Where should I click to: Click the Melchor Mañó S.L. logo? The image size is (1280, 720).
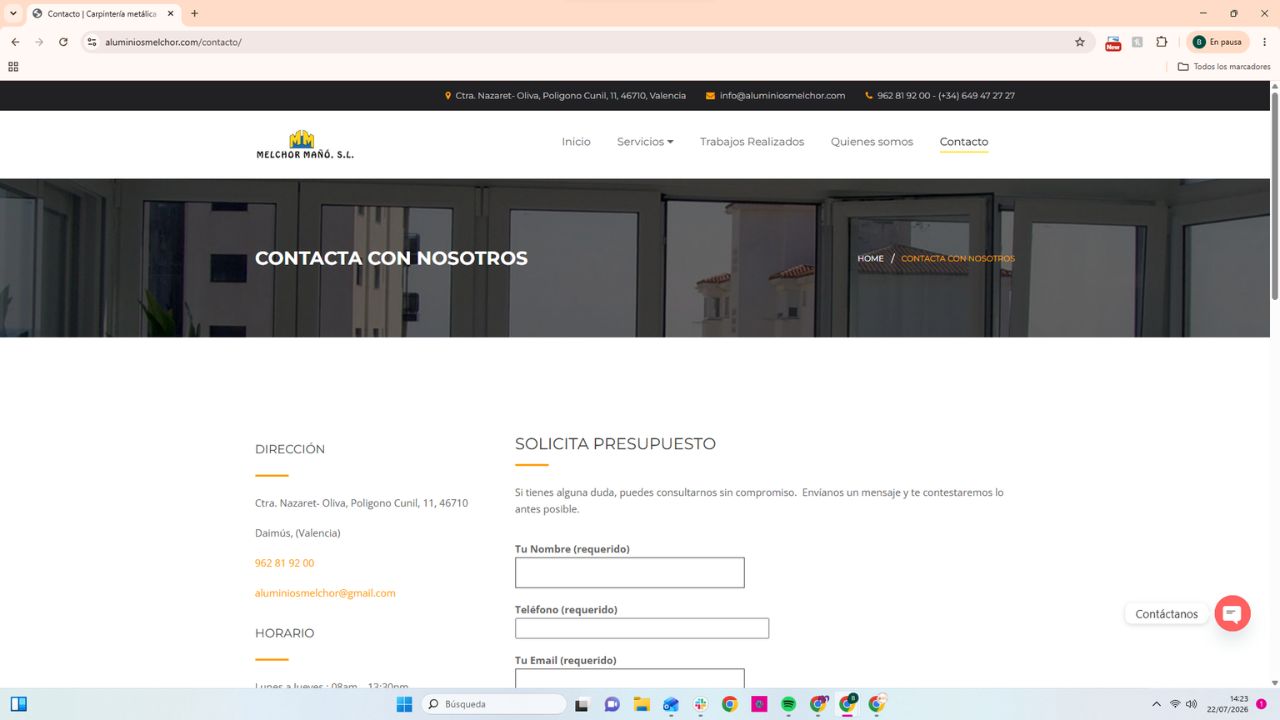pos(305,144)
